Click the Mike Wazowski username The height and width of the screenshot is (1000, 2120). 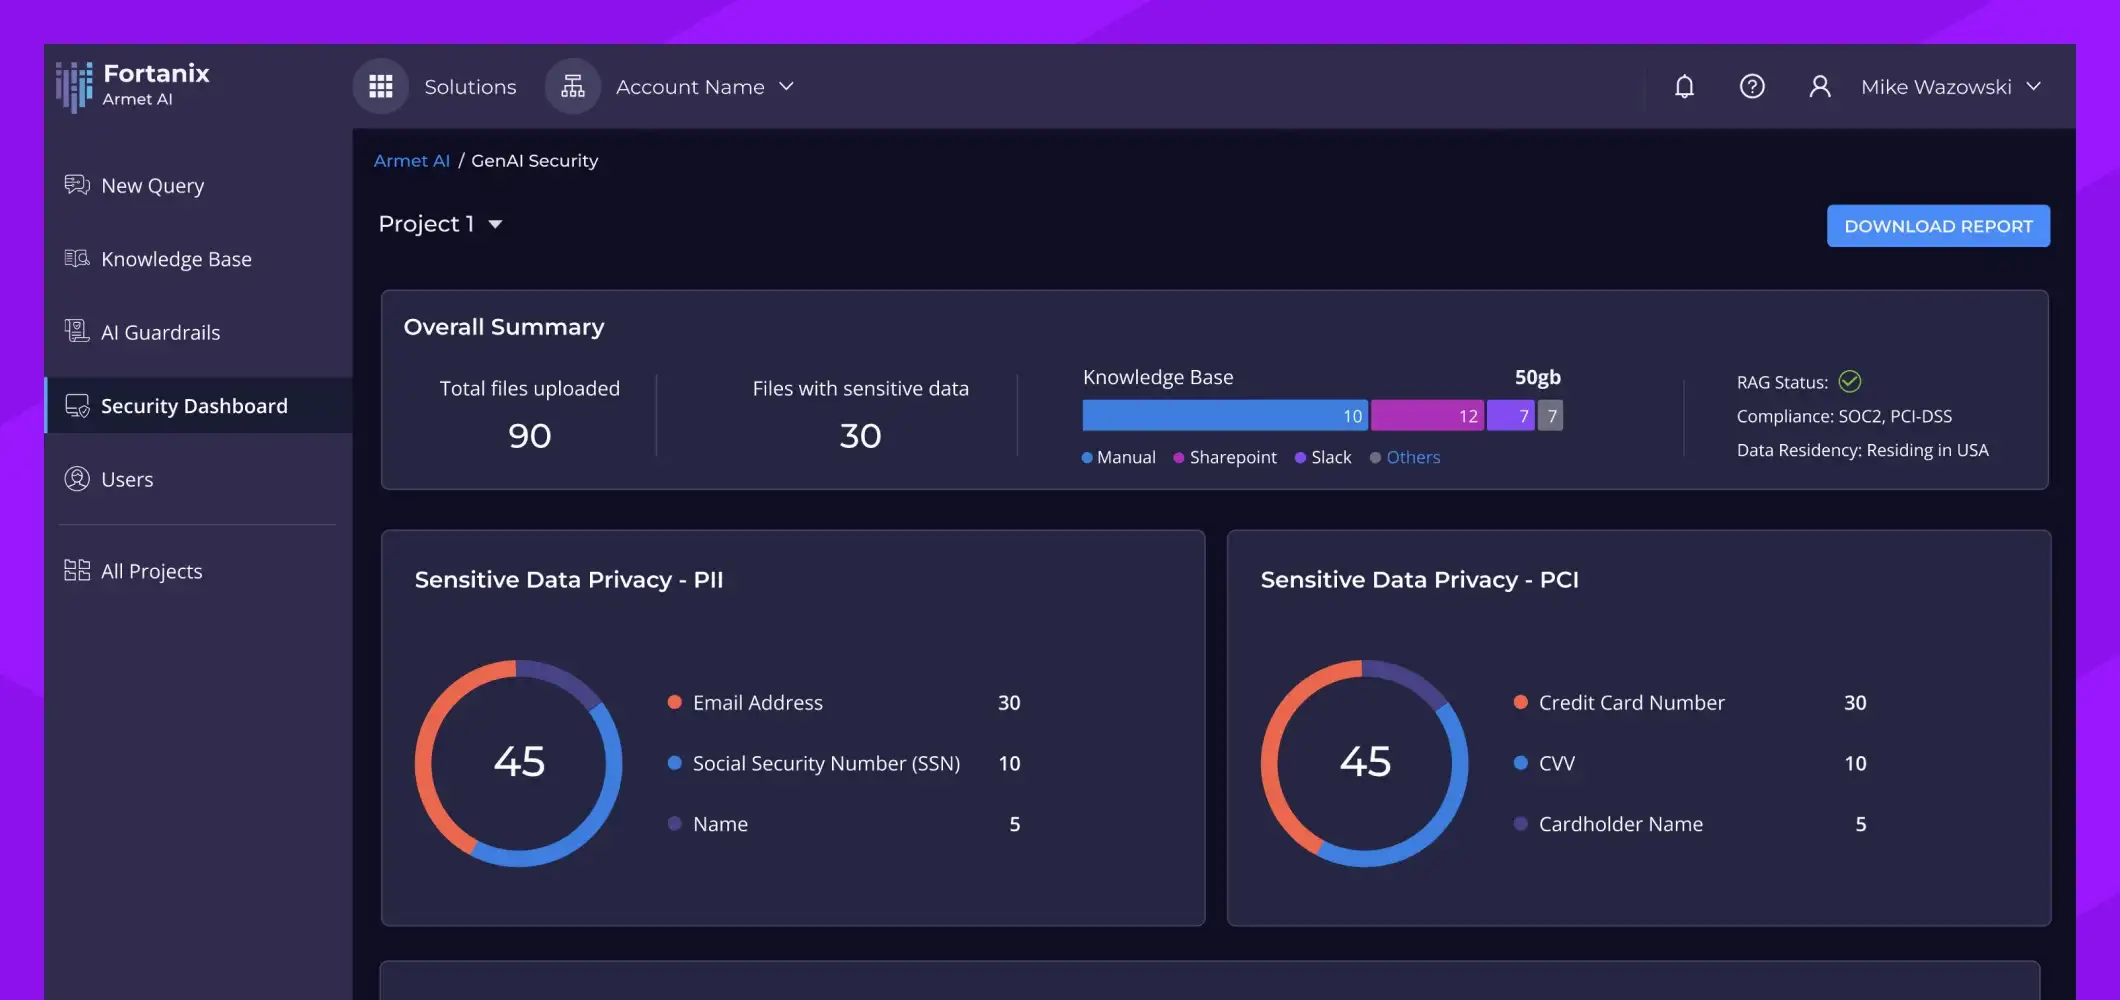(x=1936, y=87)
